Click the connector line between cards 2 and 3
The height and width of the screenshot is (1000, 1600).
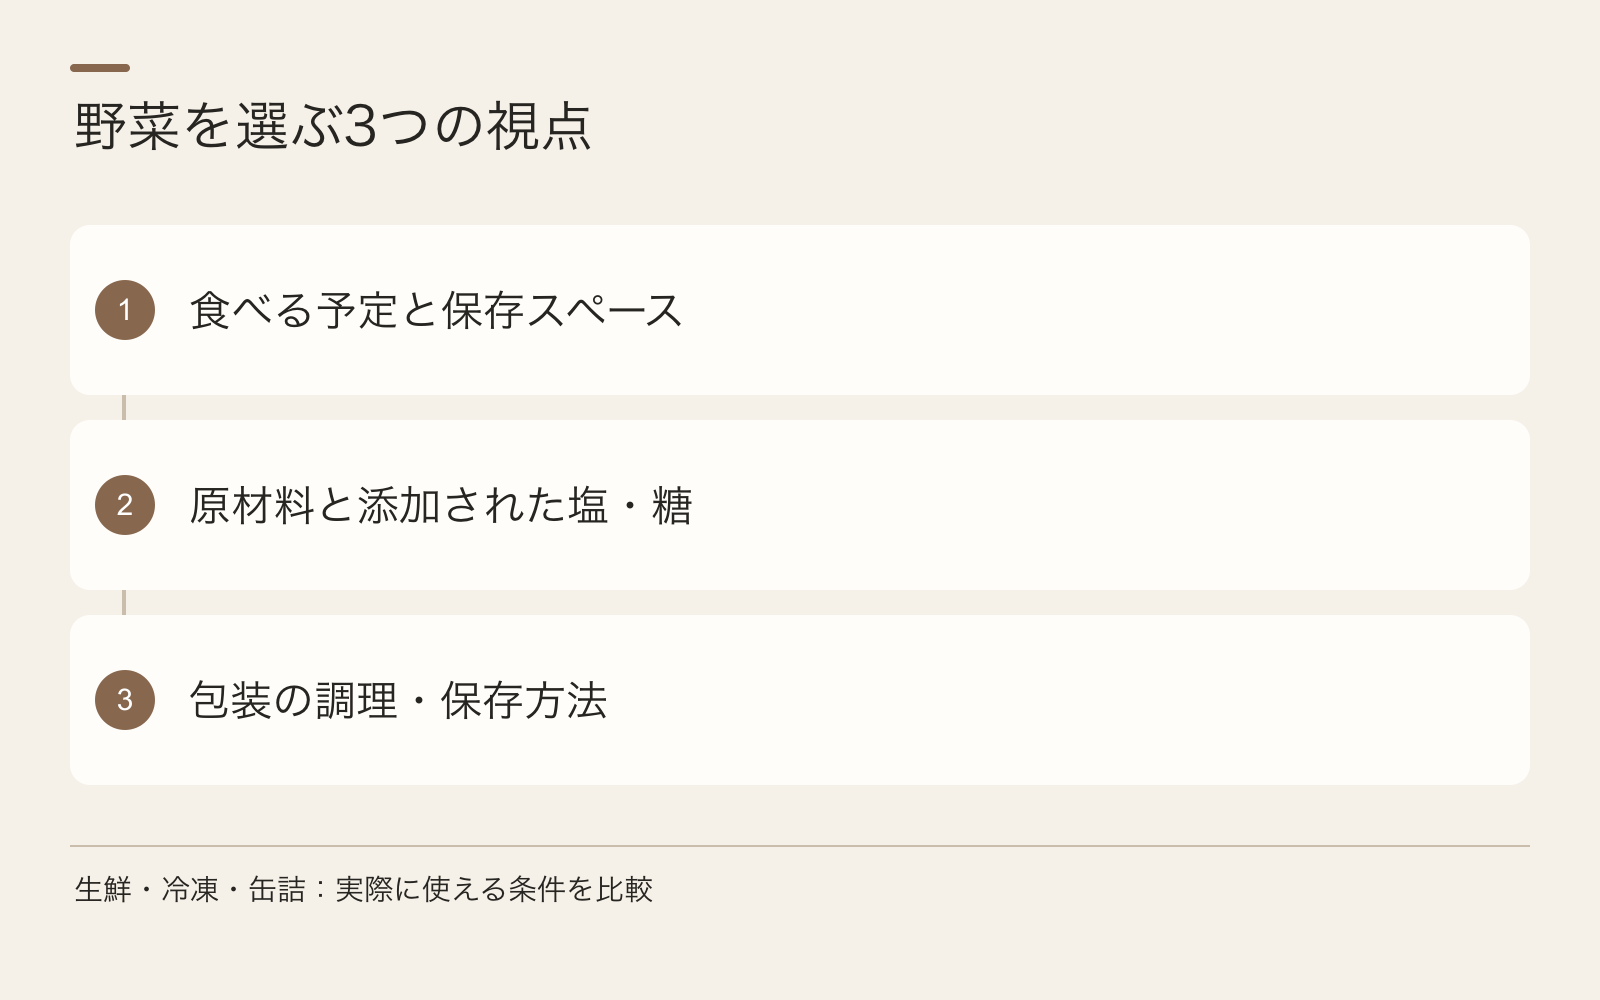pos(124,602)
